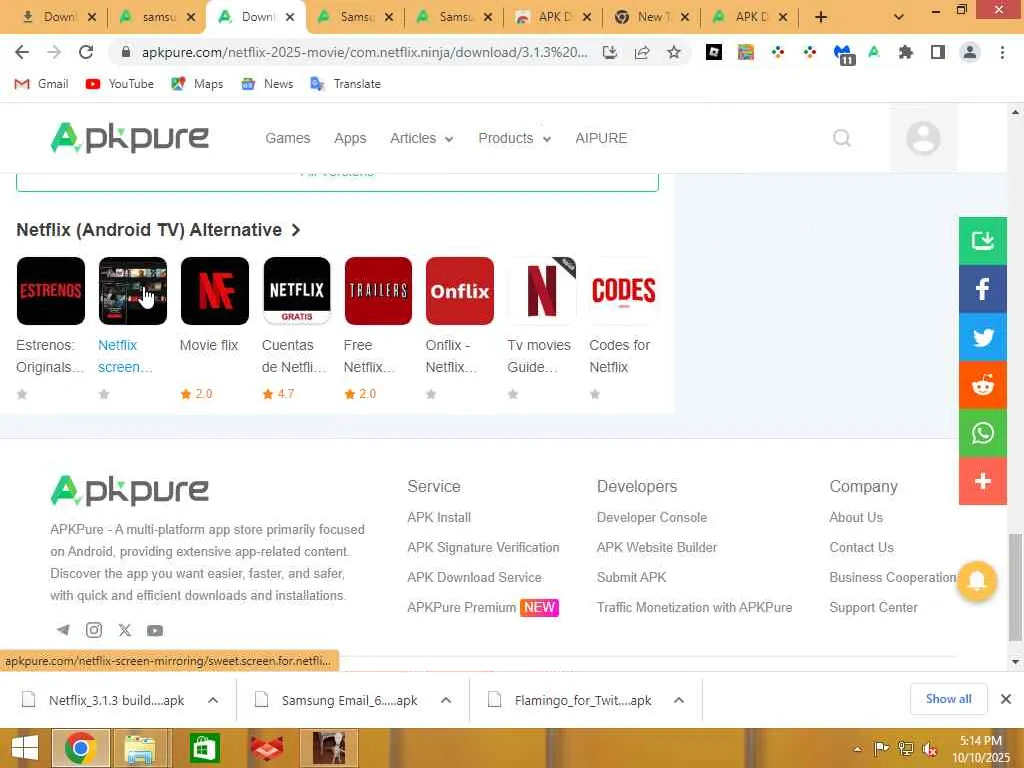Open the Codes for Netflix app icon

point(624,291)
